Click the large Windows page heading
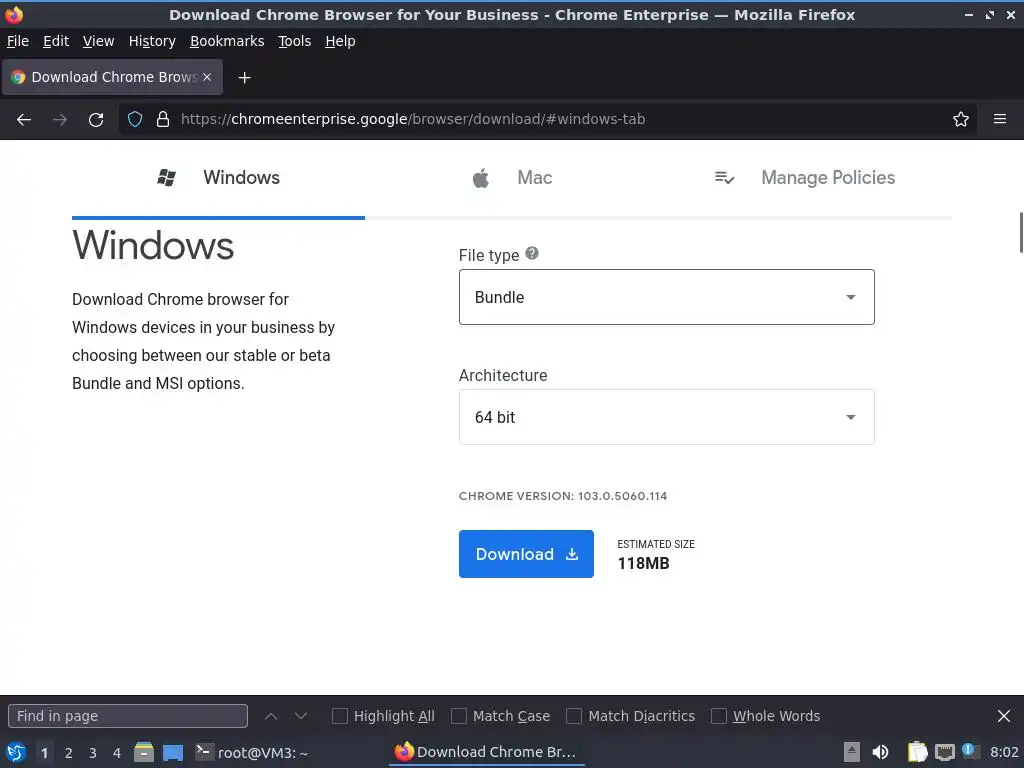 click(153, 246)
